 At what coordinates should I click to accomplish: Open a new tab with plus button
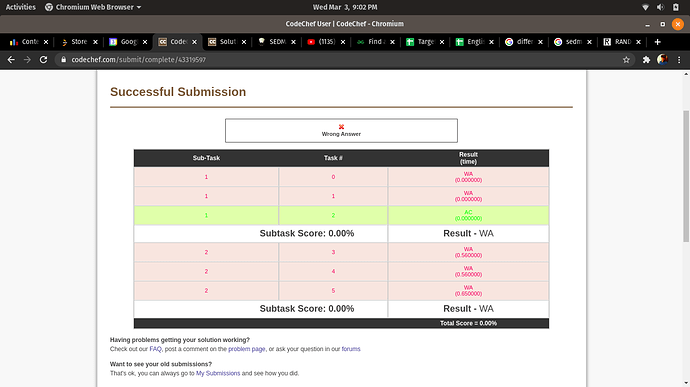(x=657, y=42)
